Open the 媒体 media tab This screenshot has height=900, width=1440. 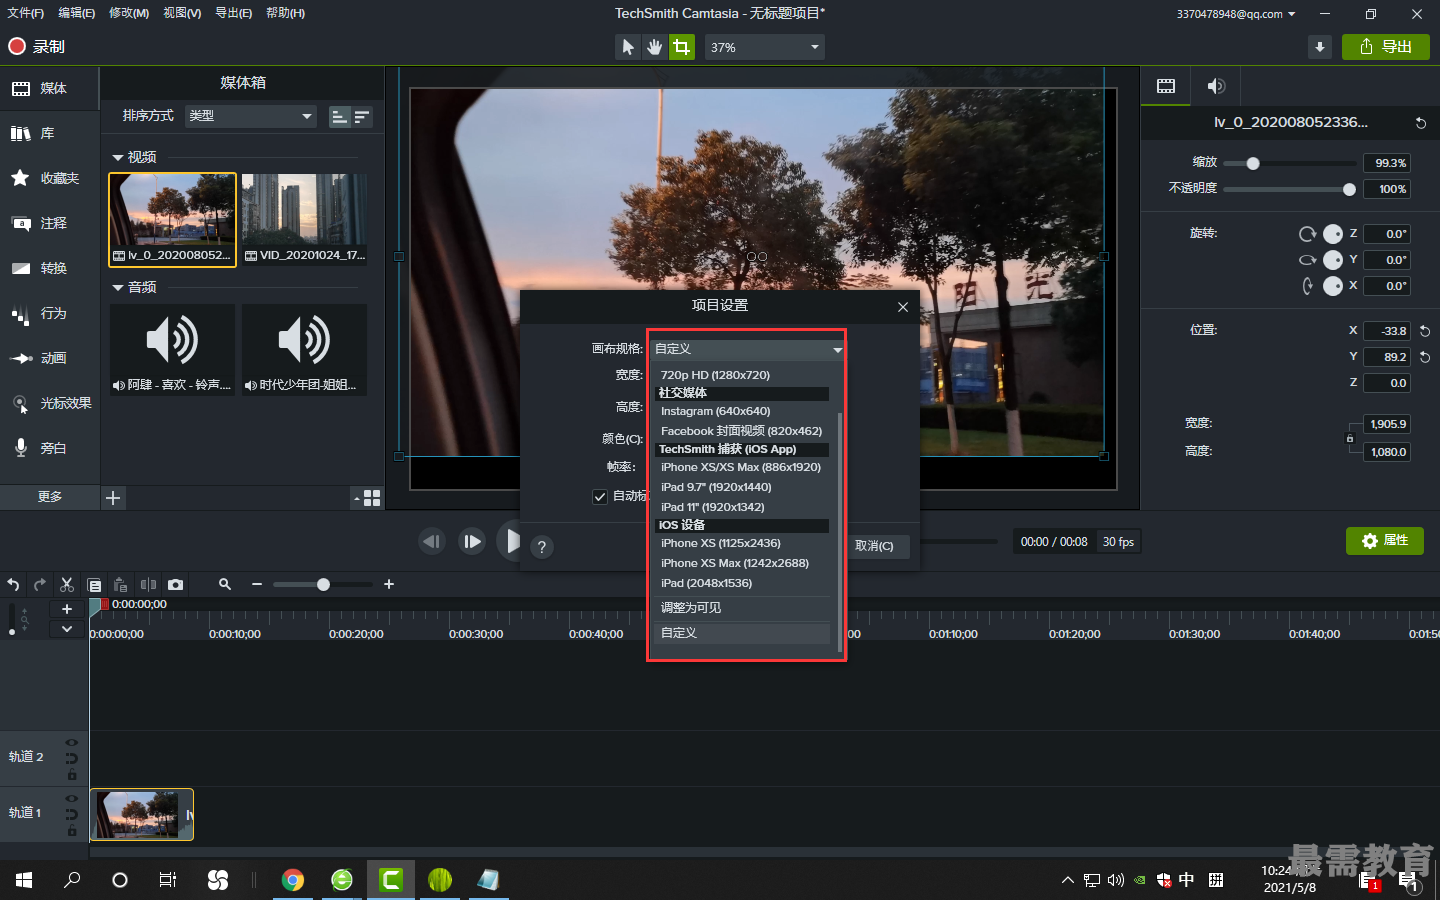point(50,88)
